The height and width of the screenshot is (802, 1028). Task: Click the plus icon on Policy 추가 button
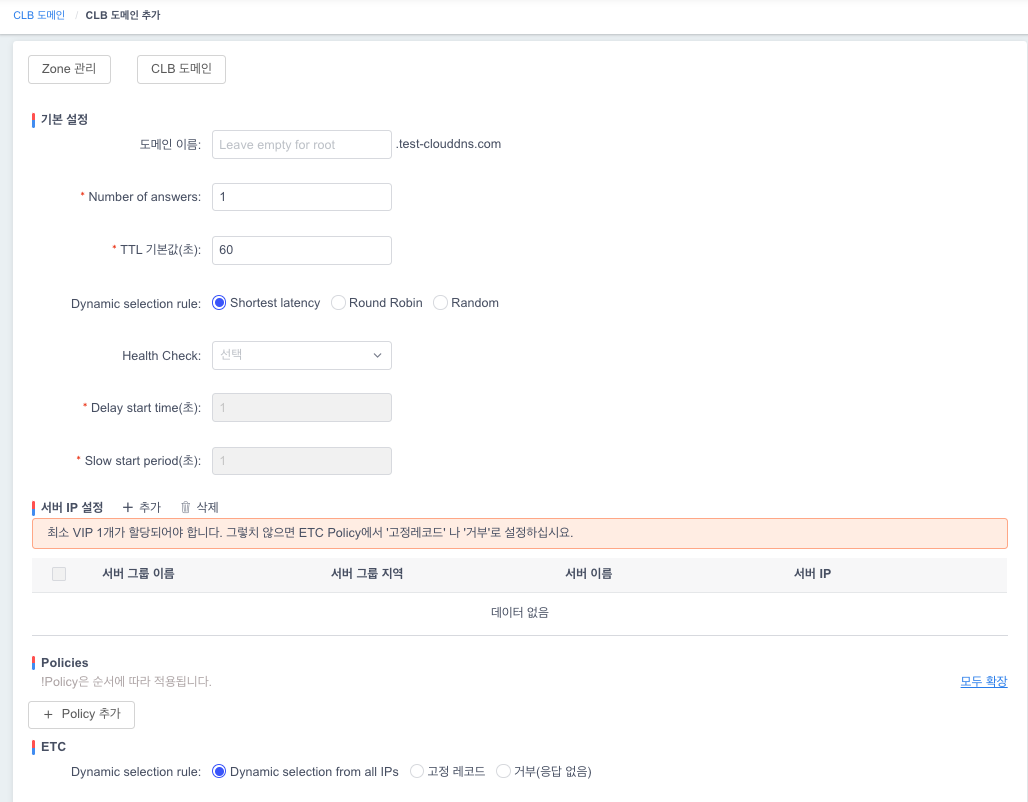(48, 714)
